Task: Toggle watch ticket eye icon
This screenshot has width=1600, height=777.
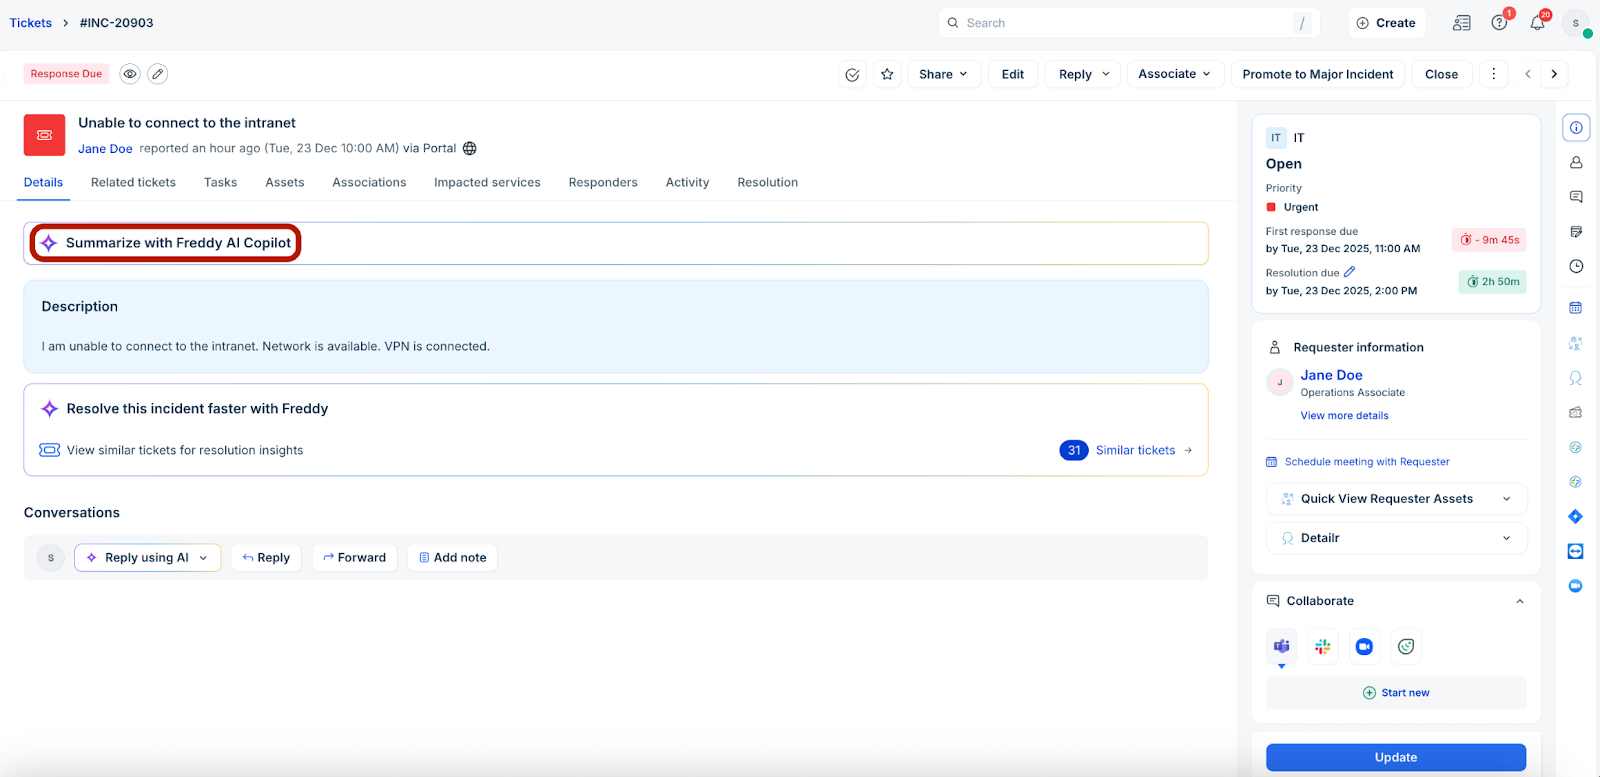Action: (x=130, y=74)
